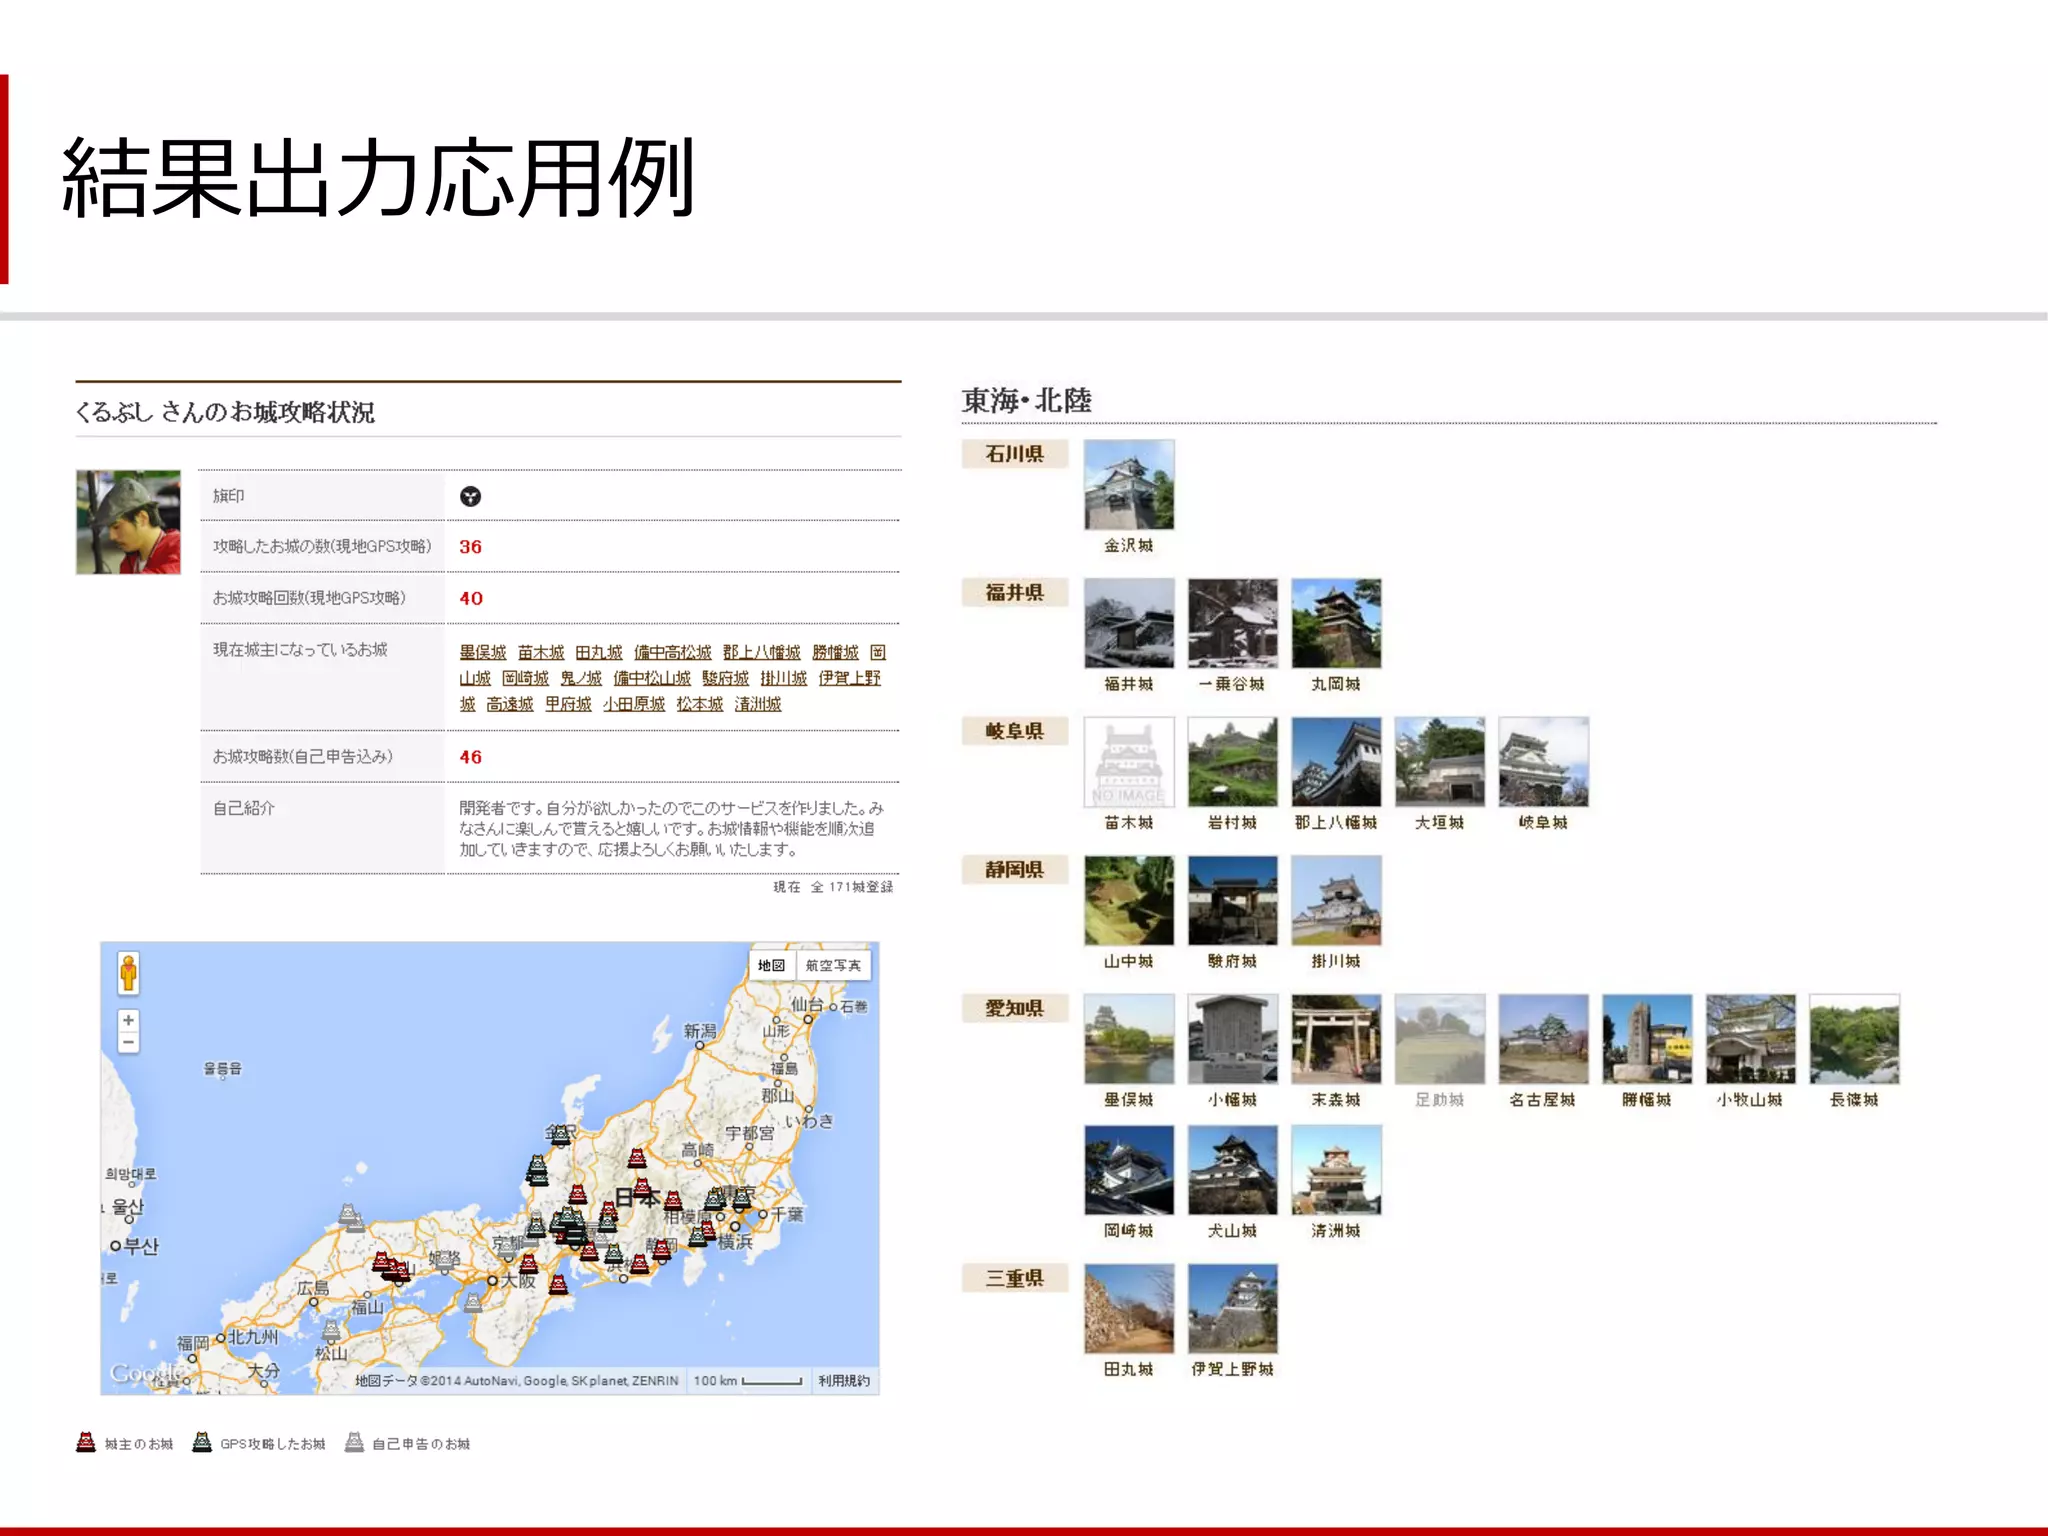Open the 末森城 photo thumbnail
Image resolution: width=2048 pixels, height=1536 pixels.
1337,1039
